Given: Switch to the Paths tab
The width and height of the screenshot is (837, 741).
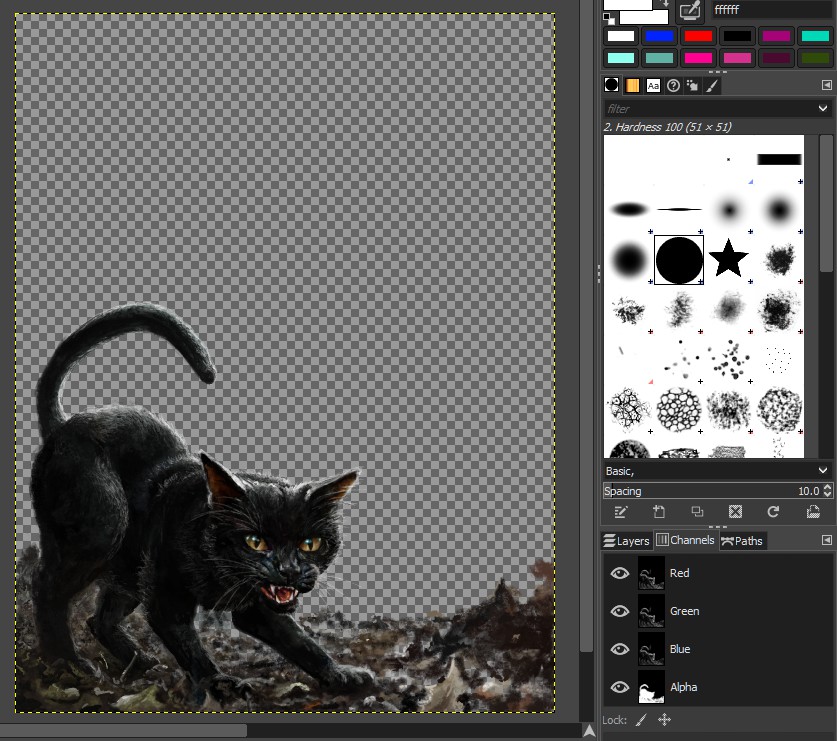Looking at the screenshot, I should tap(742, 541).
